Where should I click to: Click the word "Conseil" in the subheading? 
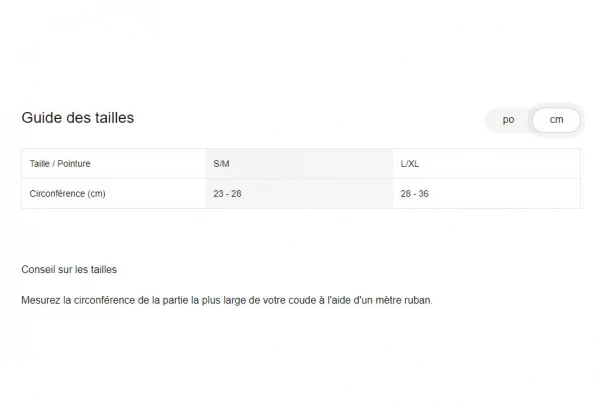point(38,270)
